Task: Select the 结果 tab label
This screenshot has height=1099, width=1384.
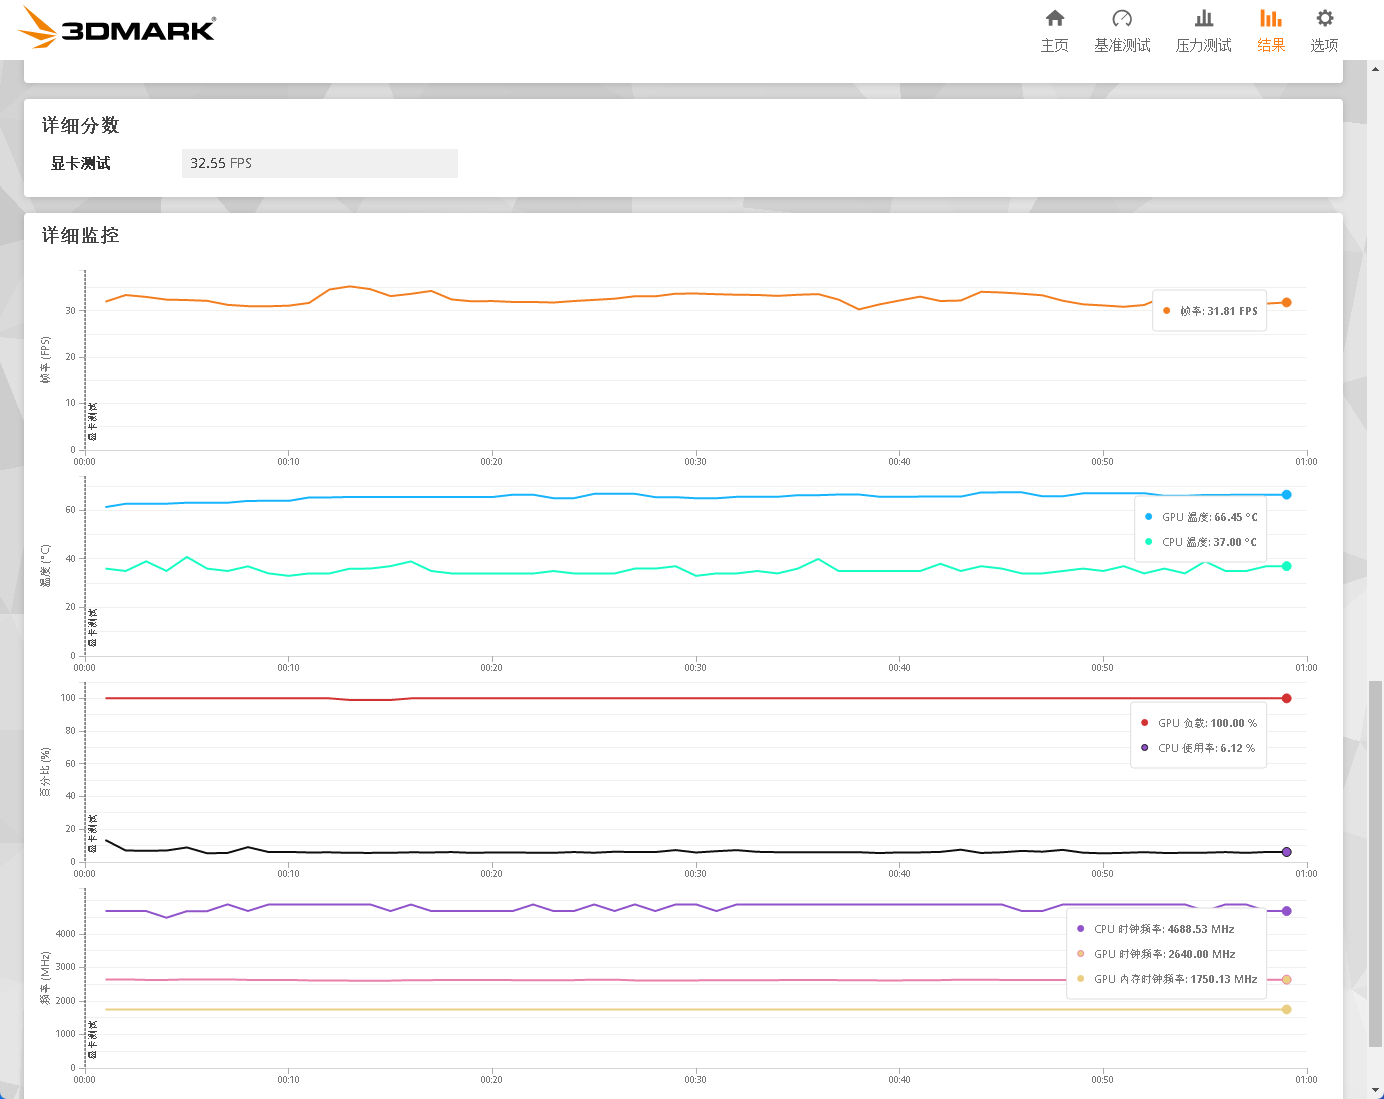Action: [x=1271, y=45]
